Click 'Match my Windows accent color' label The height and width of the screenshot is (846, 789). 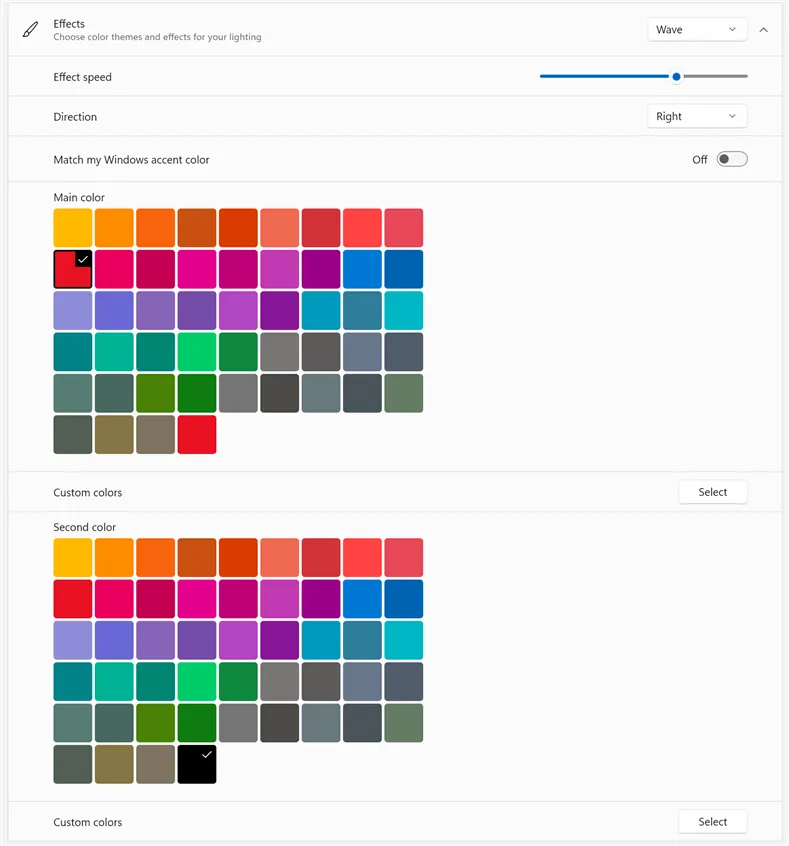point(131,160)
